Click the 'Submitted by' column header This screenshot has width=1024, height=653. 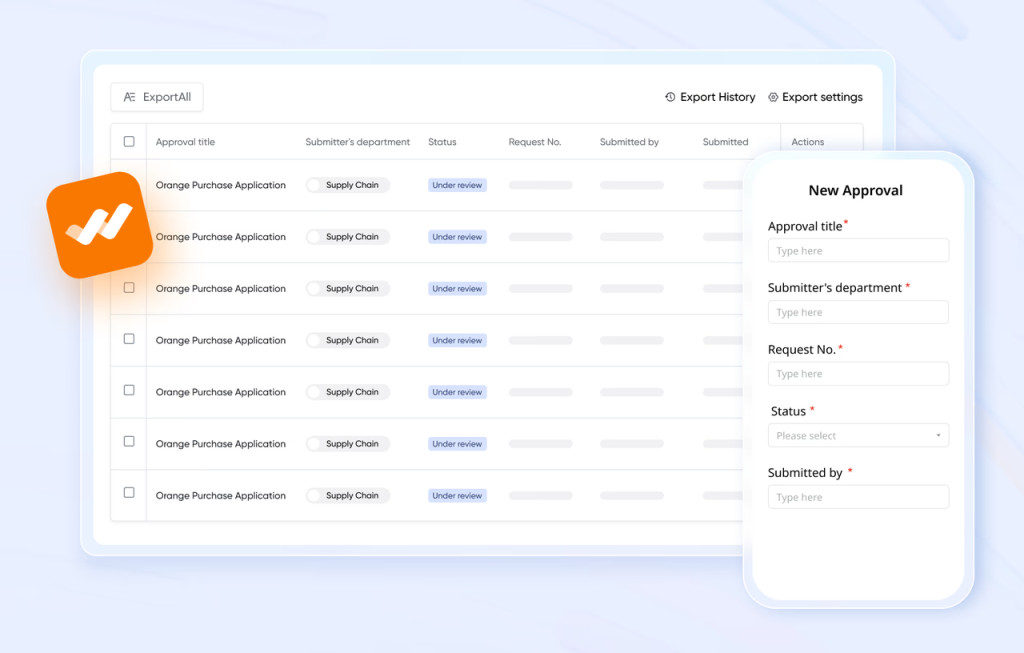629,142
